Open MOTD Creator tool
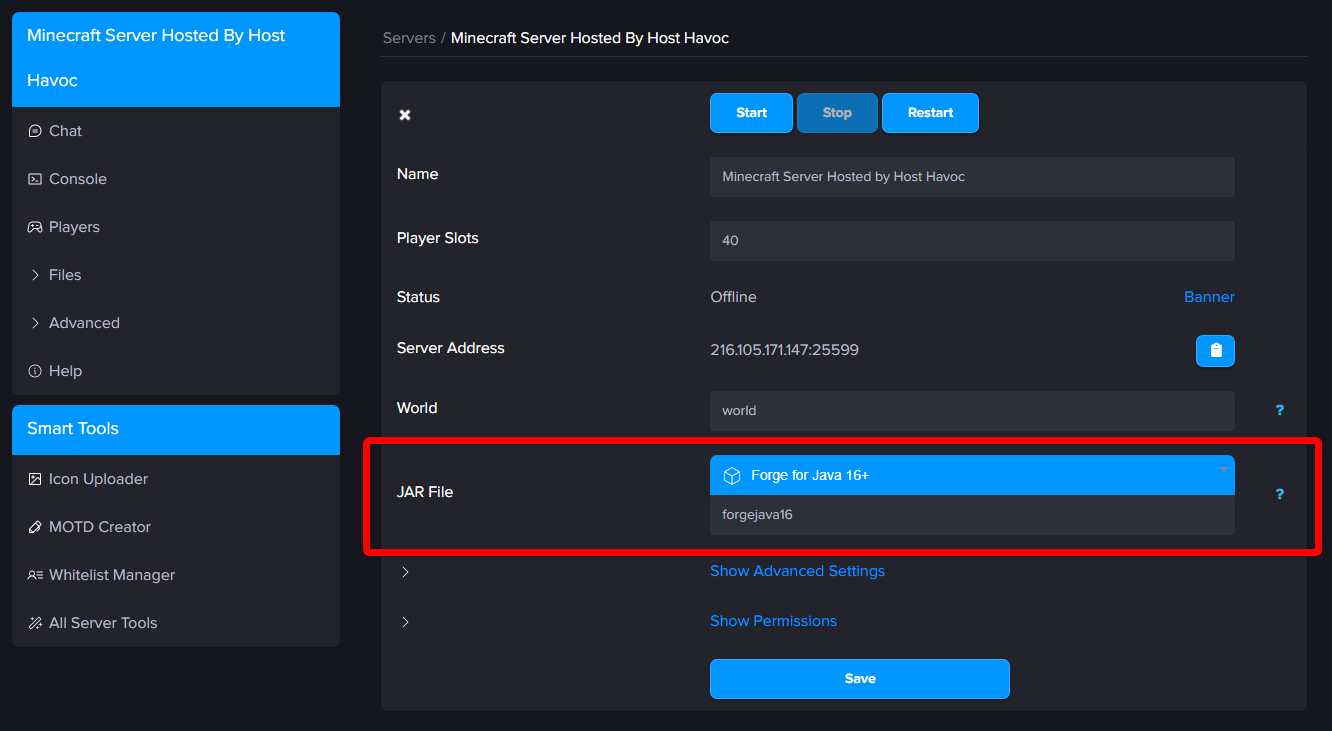 click(x=176, y=527)
